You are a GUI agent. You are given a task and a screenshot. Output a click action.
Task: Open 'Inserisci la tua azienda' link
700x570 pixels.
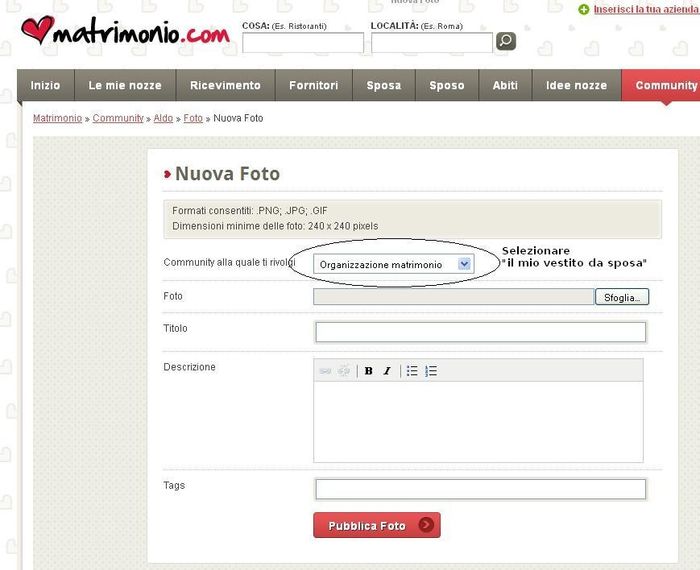pyautogui.click(x=645, y=9)
